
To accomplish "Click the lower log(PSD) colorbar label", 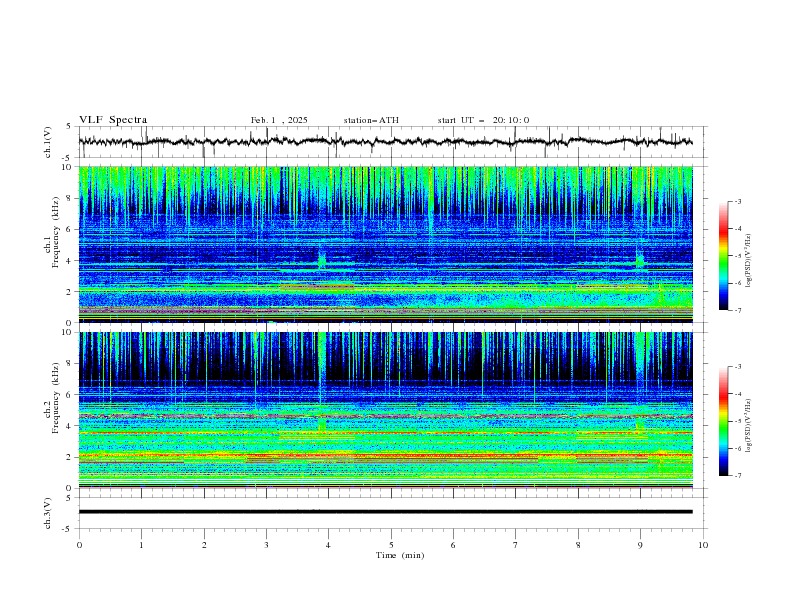I will (748, 426).
